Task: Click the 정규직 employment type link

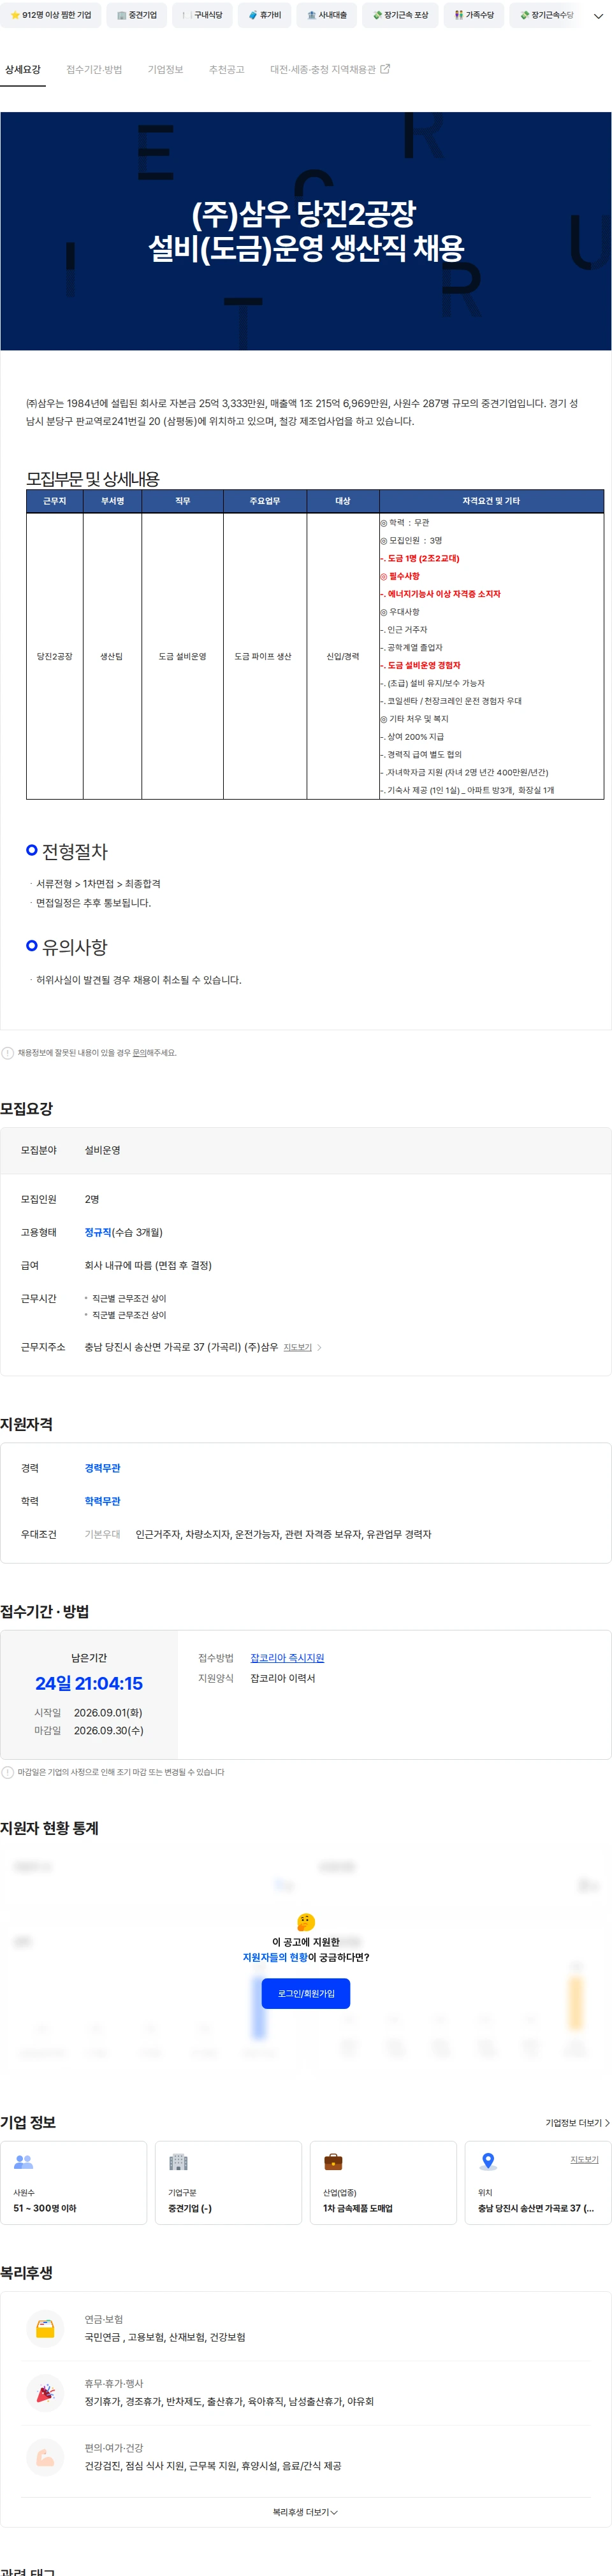Action: 98,1232
